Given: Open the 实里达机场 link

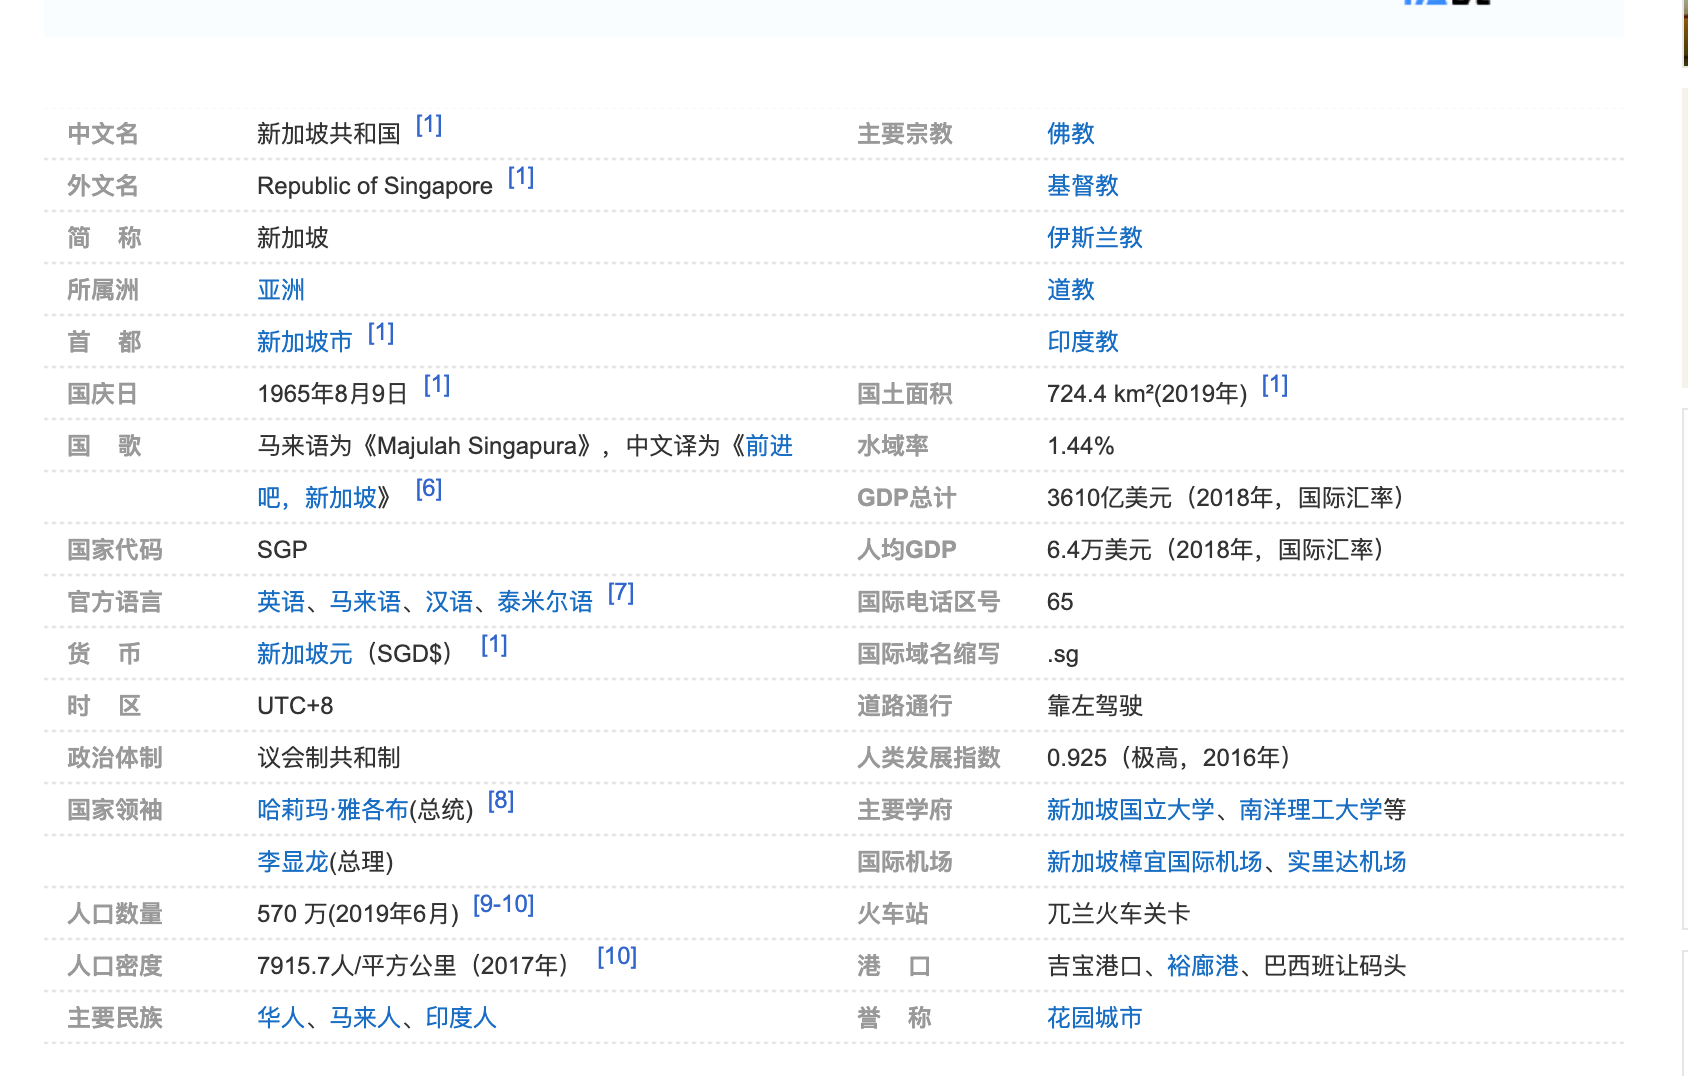Looking at the screenshot, I should pos(1346,862).
